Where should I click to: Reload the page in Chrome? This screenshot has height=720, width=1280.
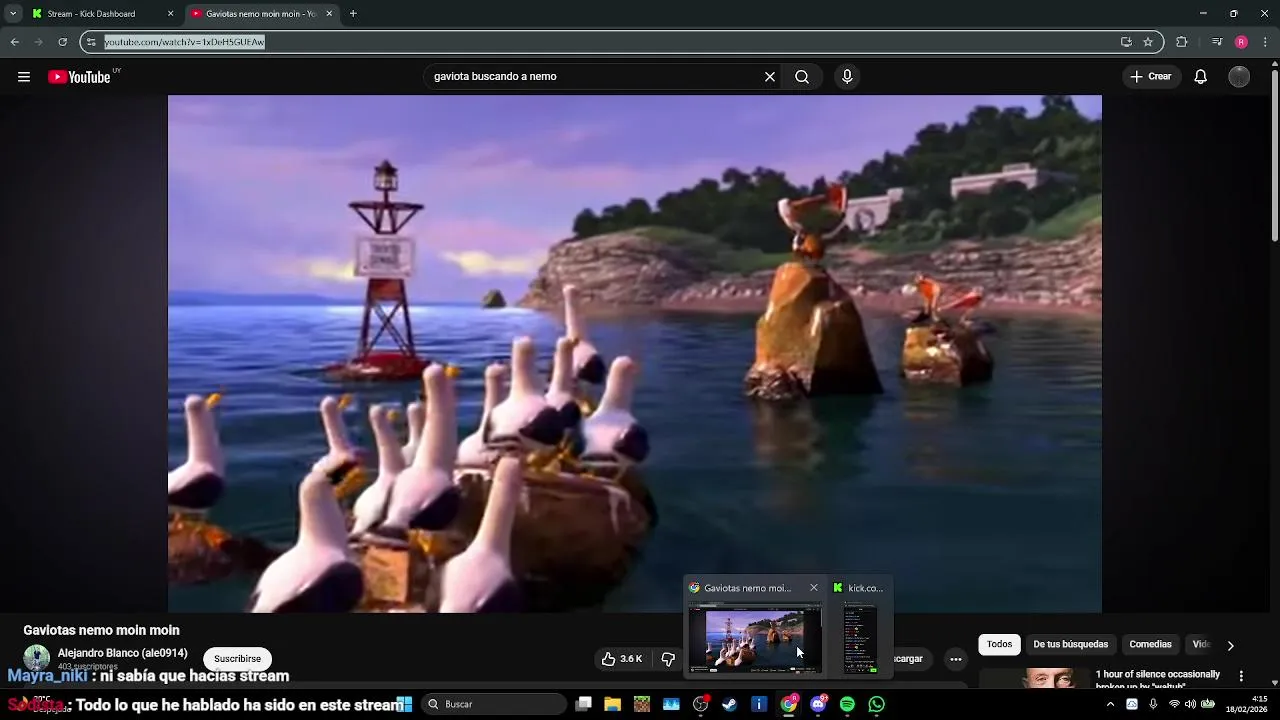click(x=62, y=42)
